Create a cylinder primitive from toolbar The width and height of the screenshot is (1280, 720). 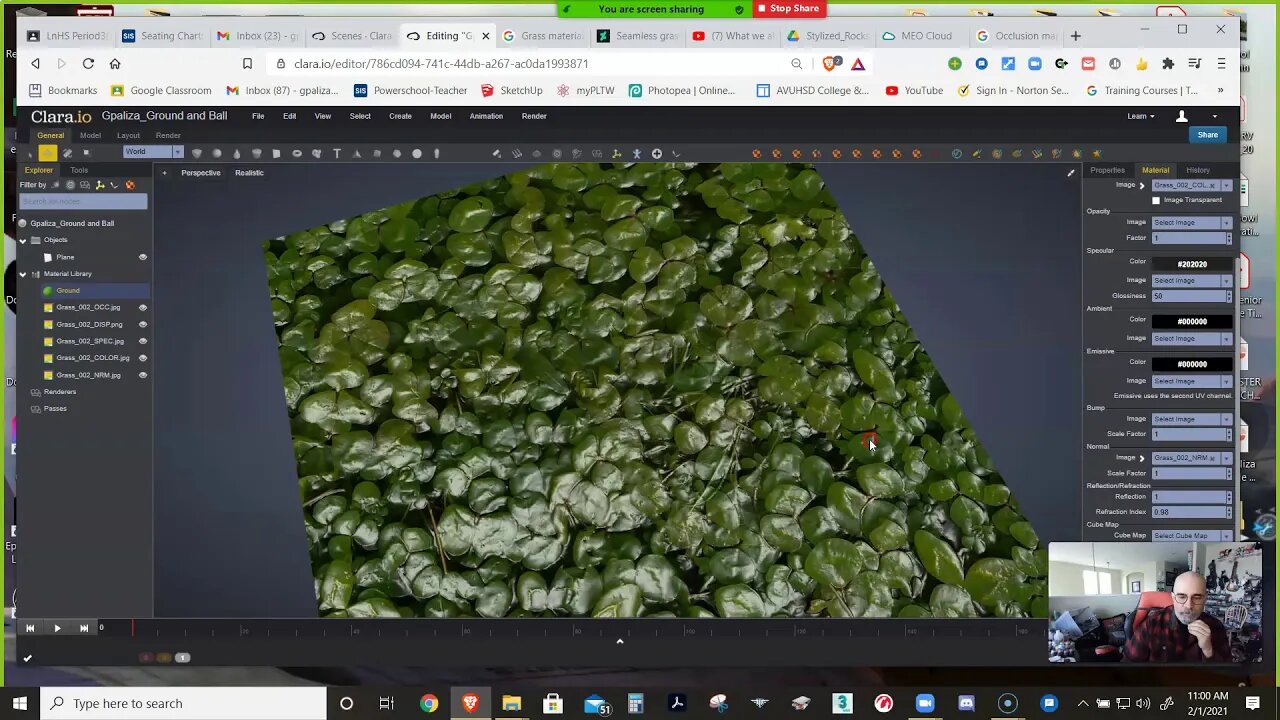point(257,153)
